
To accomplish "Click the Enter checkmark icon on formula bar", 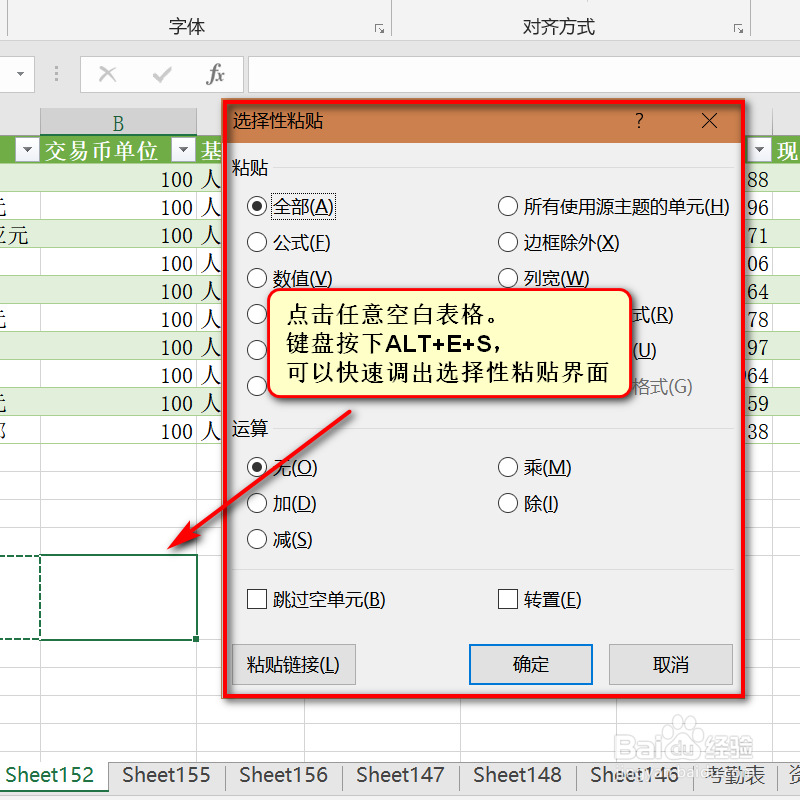I will tap(162, 74).
